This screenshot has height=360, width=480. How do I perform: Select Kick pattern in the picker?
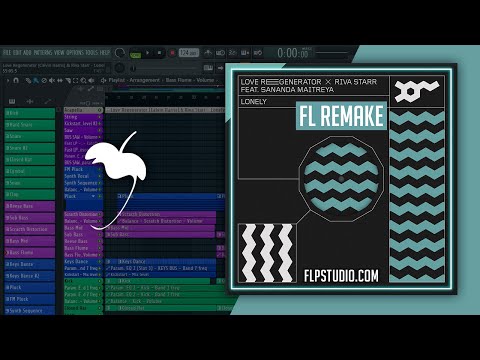(30, 113)
